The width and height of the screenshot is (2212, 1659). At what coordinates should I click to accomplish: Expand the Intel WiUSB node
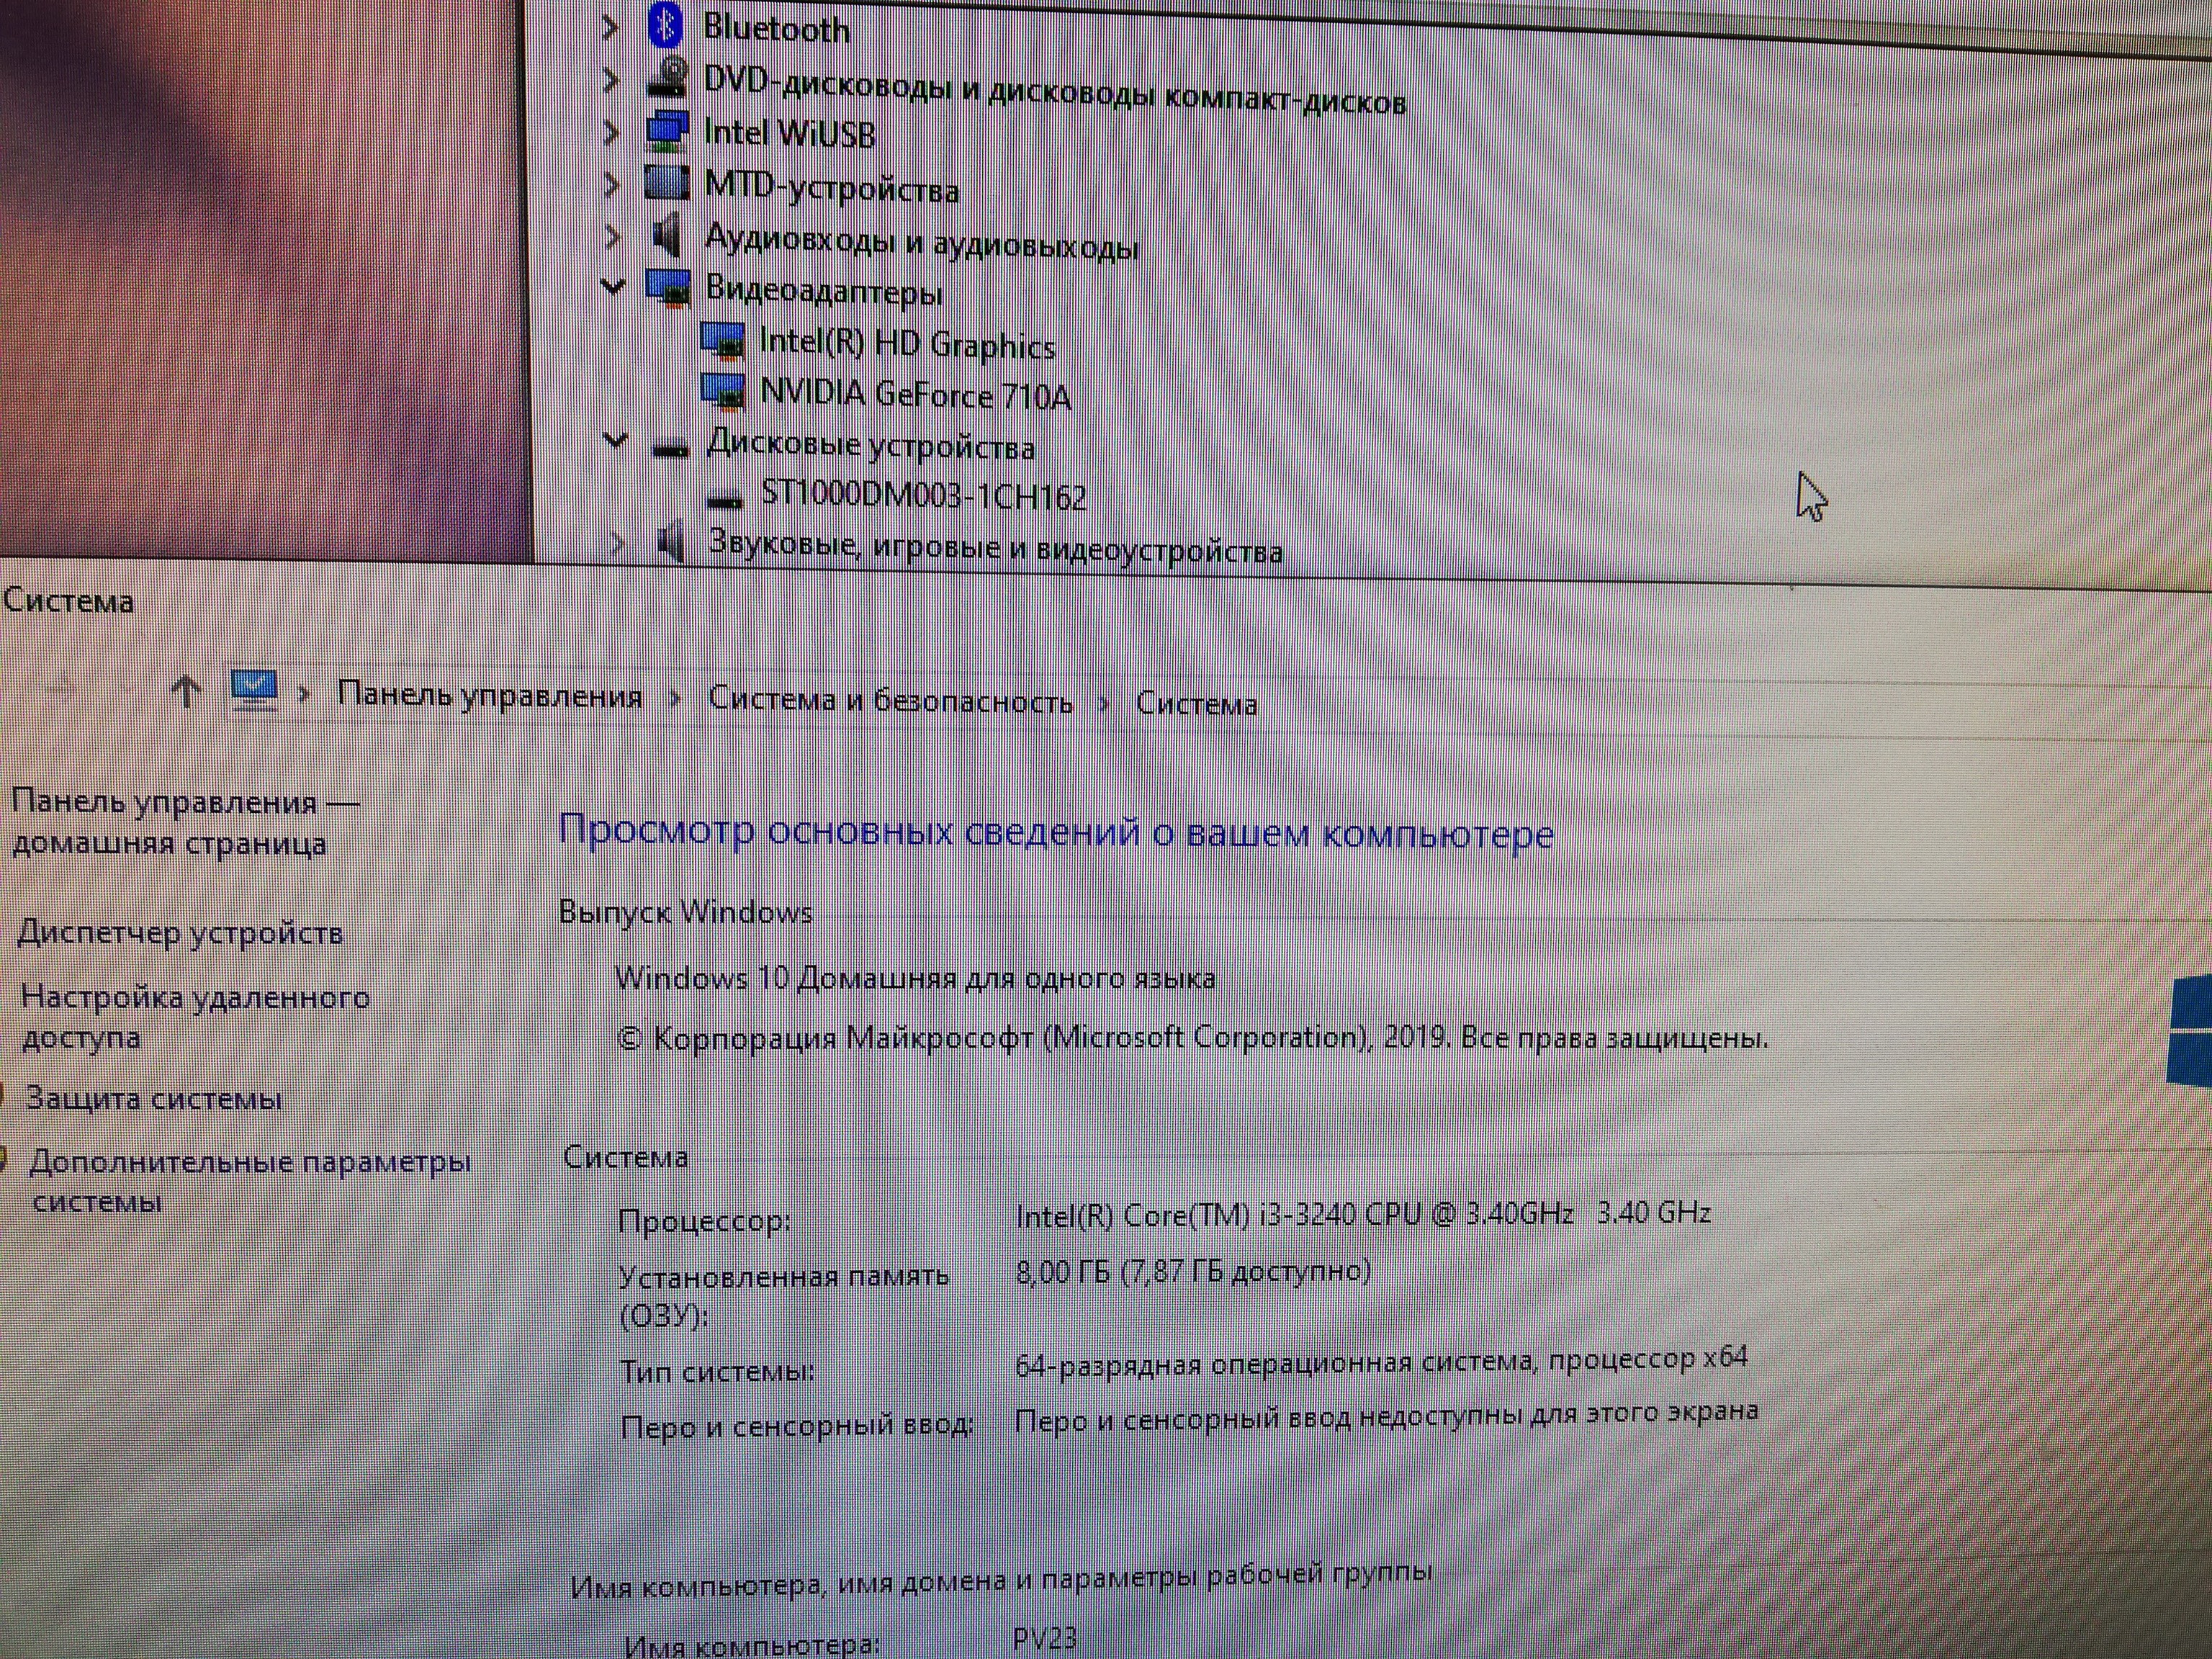(x=611, y=132)
